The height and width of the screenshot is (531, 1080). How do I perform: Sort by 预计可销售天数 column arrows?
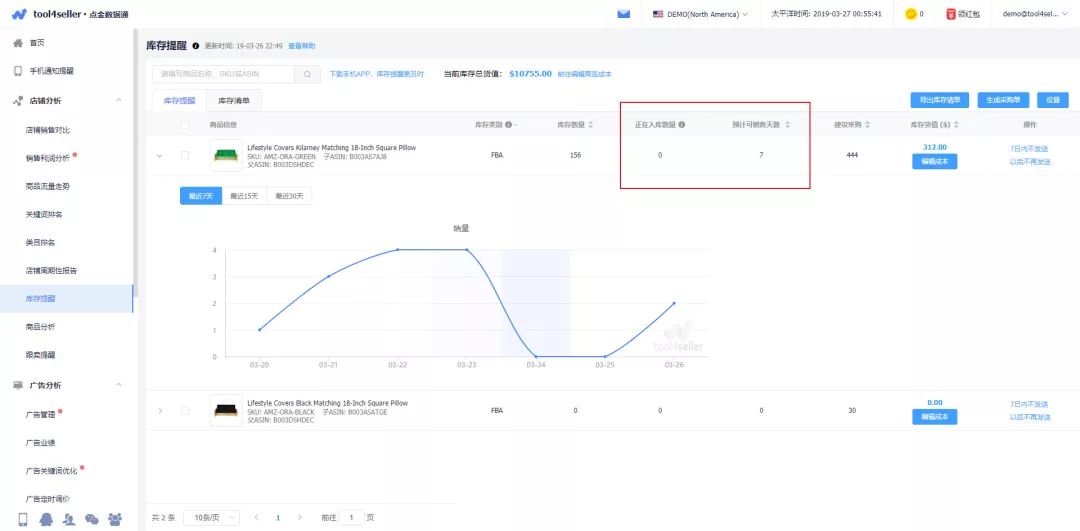click(788, 125)
